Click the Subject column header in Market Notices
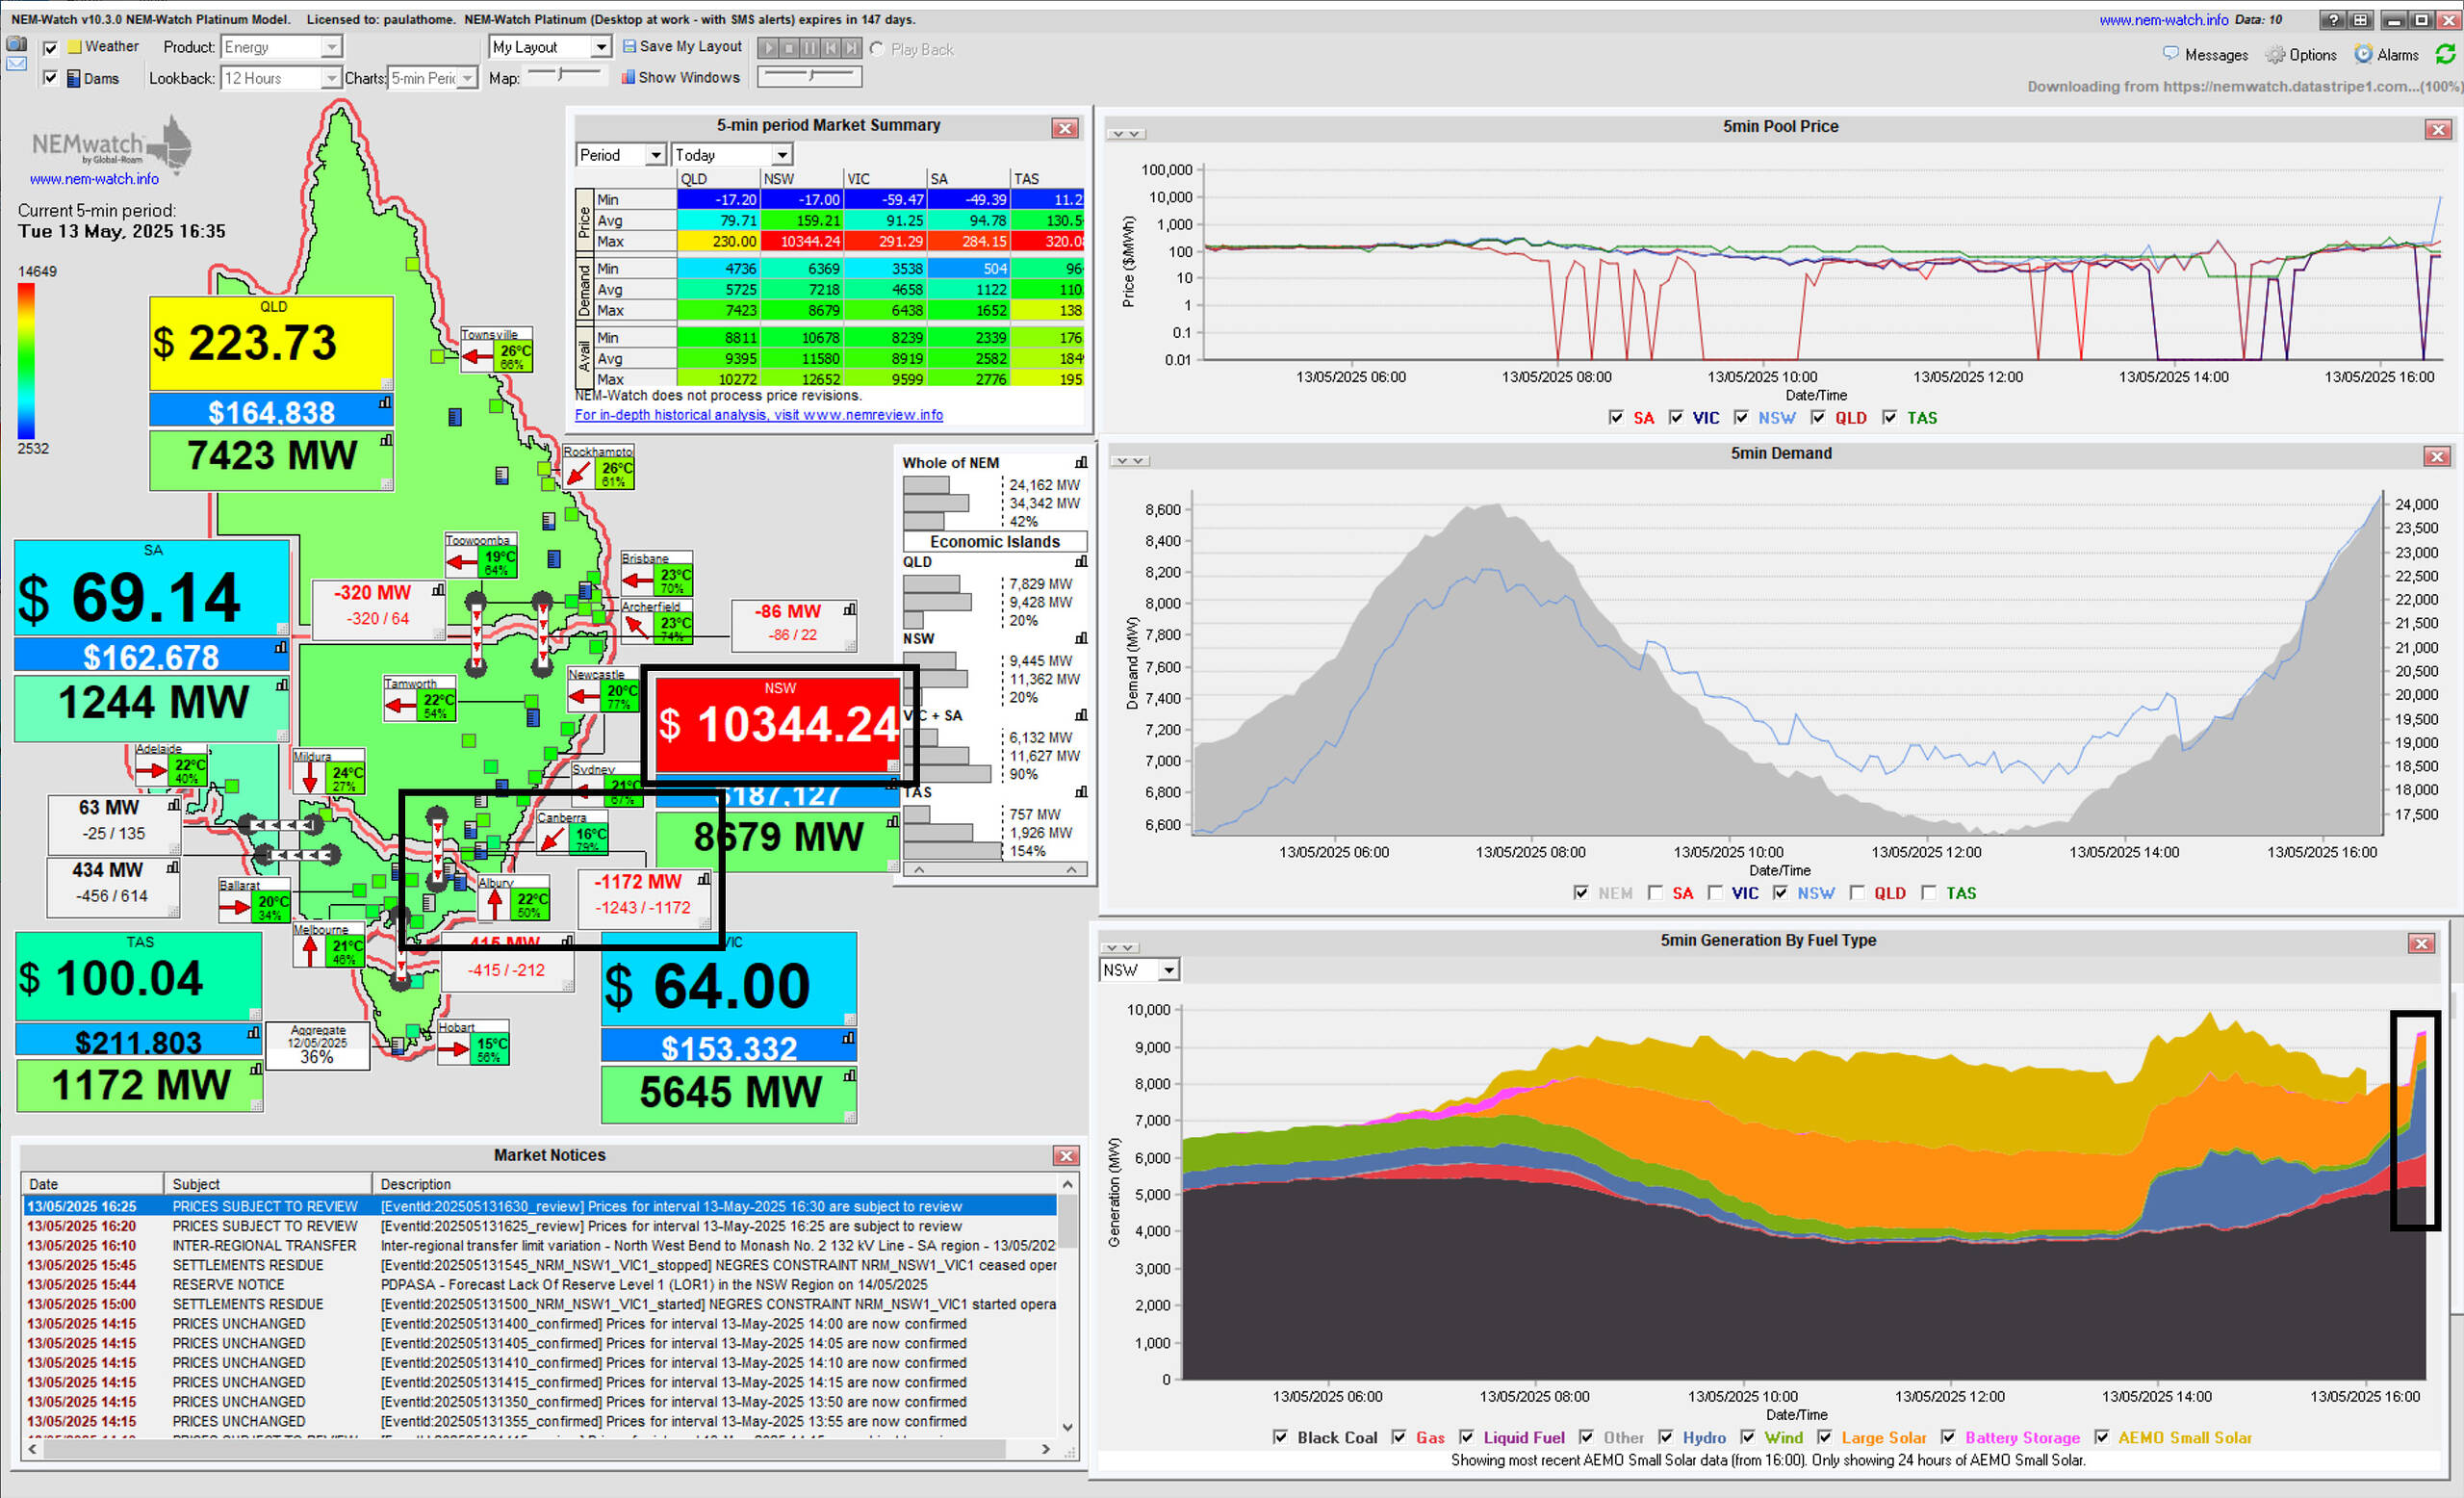Image resolution: width=2464 pixels, height=1498 pixels. (268, 1184)
